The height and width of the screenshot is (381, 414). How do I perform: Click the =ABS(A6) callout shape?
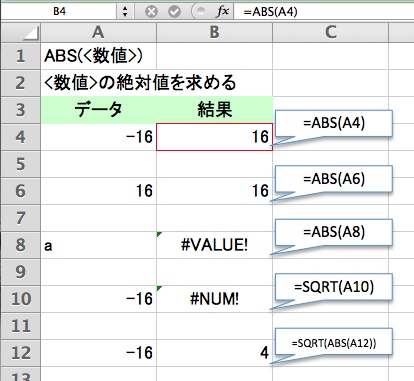333,179
